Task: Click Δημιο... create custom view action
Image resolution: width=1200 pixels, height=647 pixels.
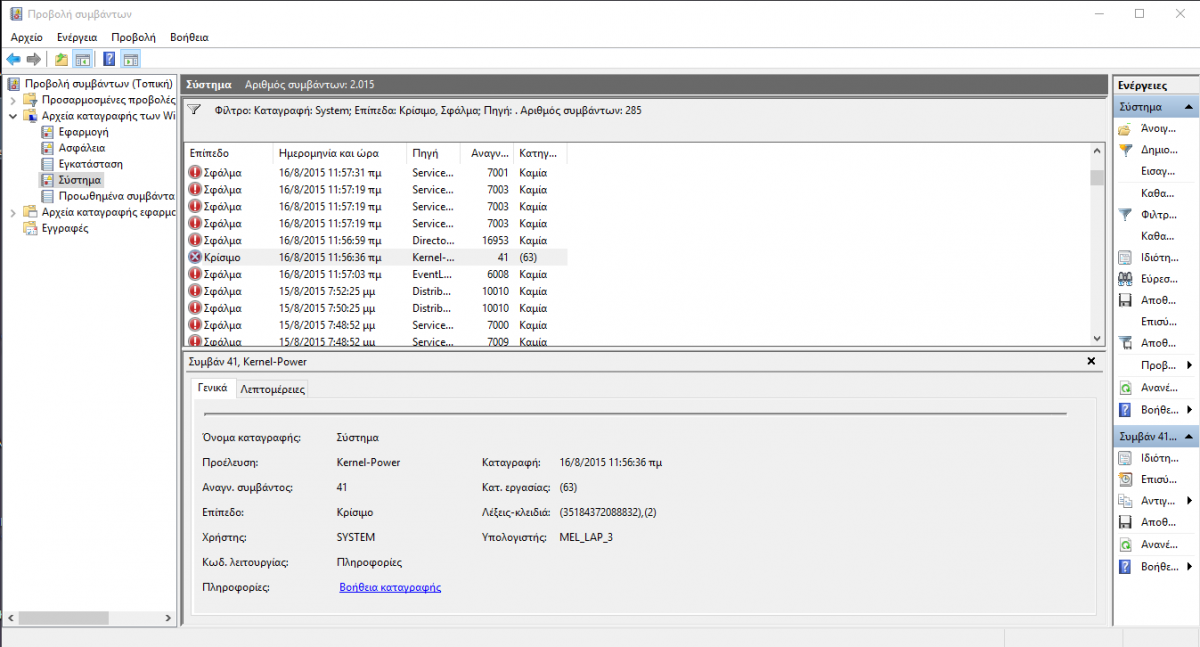Action: (1157, 150)
